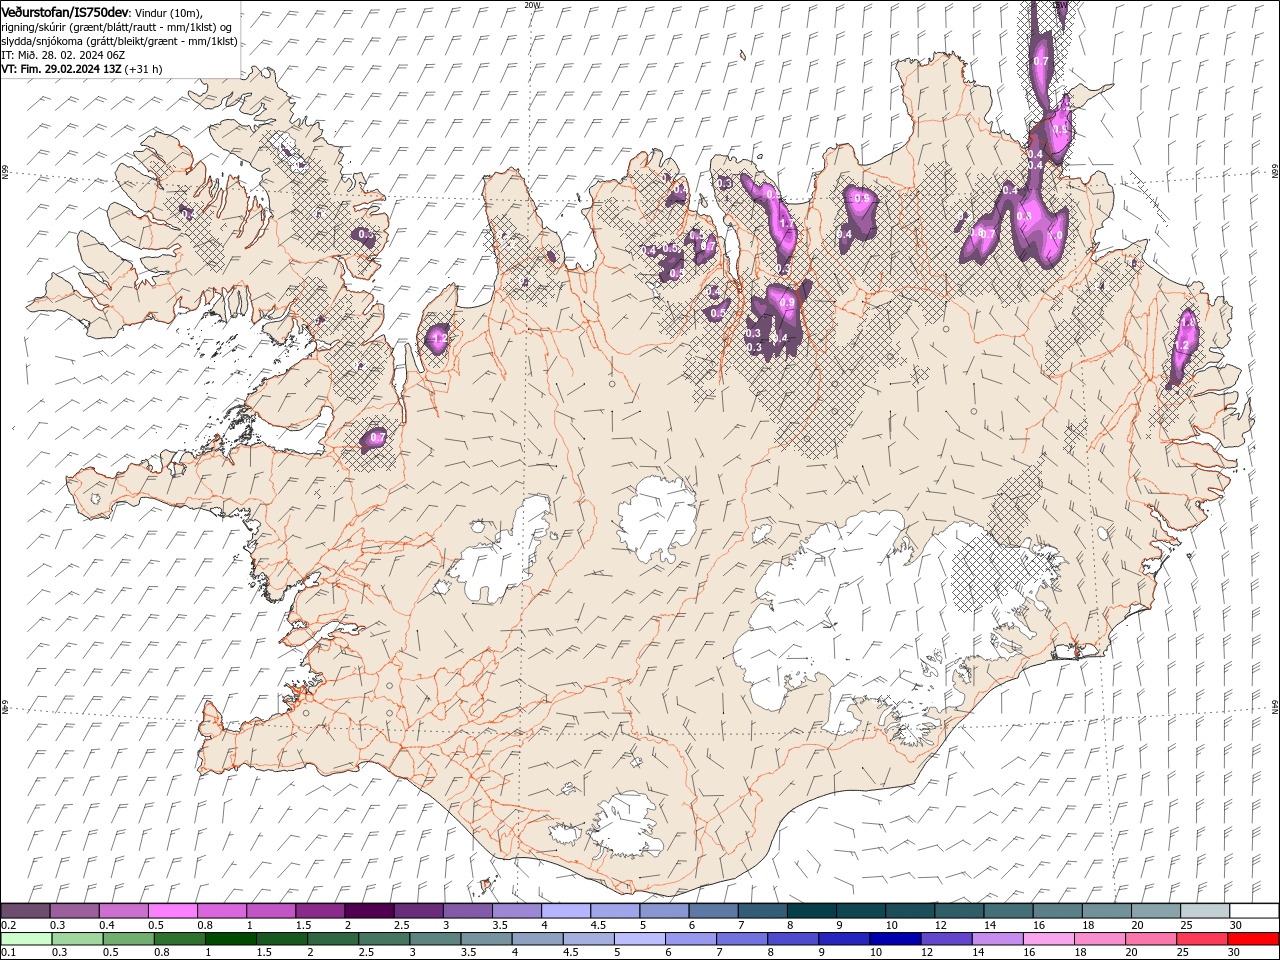
Task: Click the 0.7 snowfall label in the westernmost inland purple patch
Action: click(377, 438)
